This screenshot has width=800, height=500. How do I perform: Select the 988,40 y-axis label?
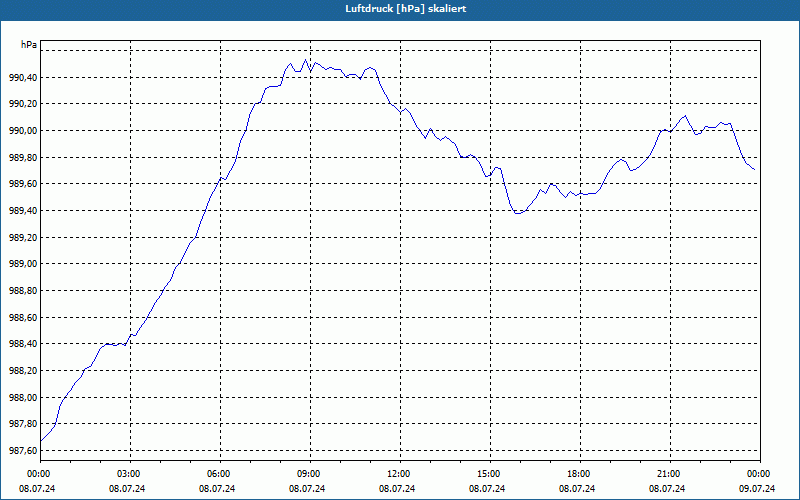click(22, 344)
